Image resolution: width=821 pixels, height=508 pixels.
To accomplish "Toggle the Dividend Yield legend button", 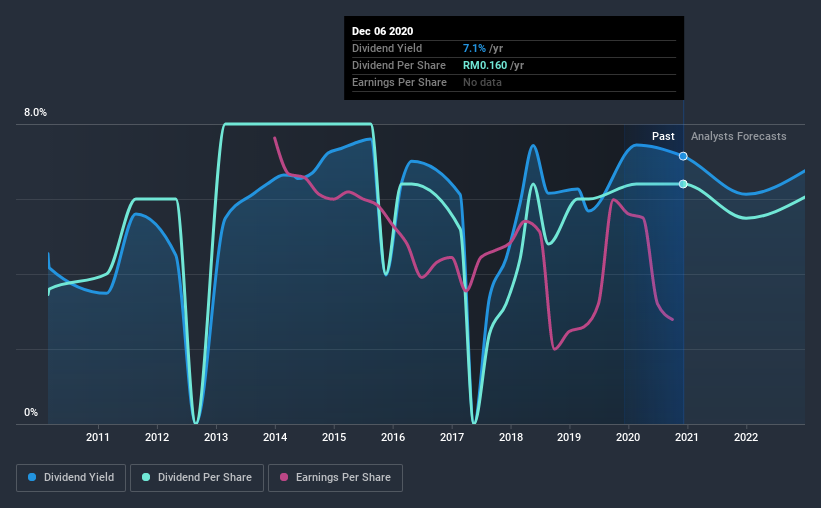I will coord(71,478).
